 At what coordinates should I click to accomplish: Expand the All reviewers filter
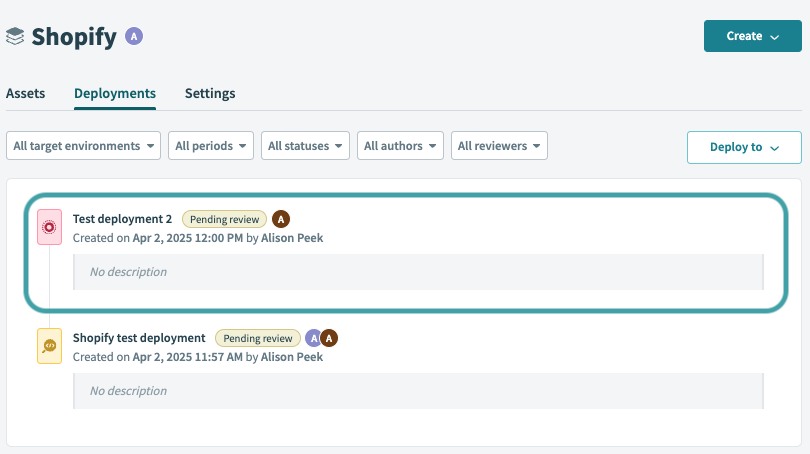pos(499,146)
